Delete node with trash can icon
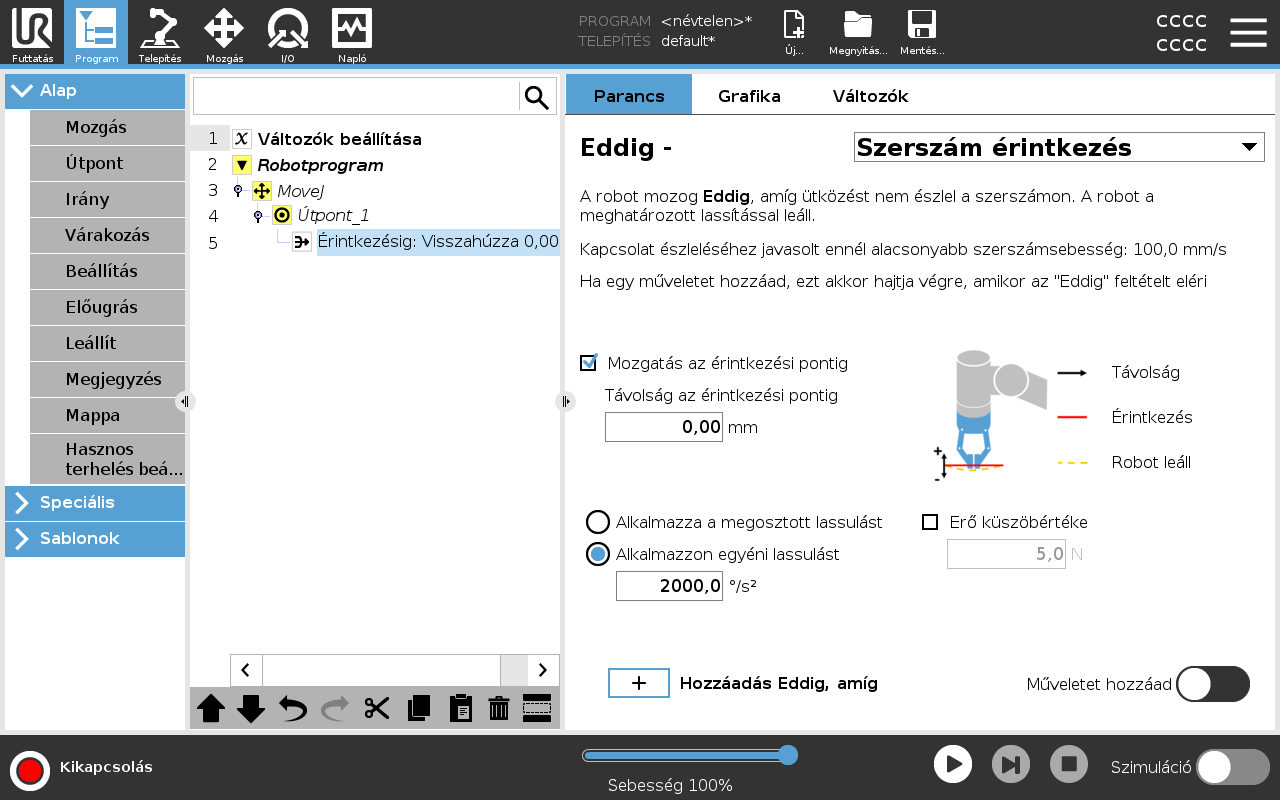Viewport: 1280px width, 800px height. coord(499,708)
